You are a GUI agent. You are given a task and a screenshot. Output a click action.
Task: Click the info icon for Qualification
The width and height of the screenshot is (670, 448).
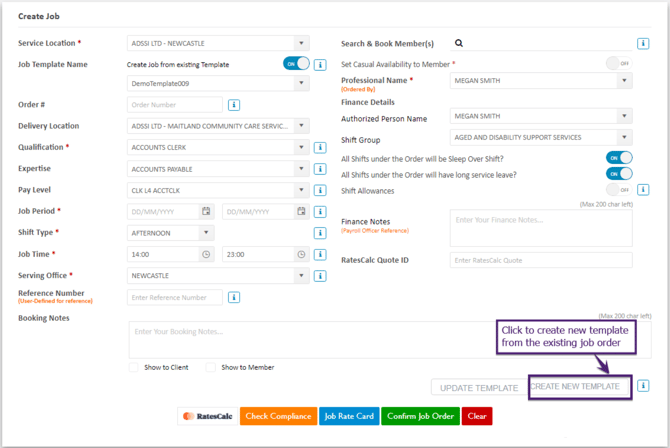(x=320, y=147)
